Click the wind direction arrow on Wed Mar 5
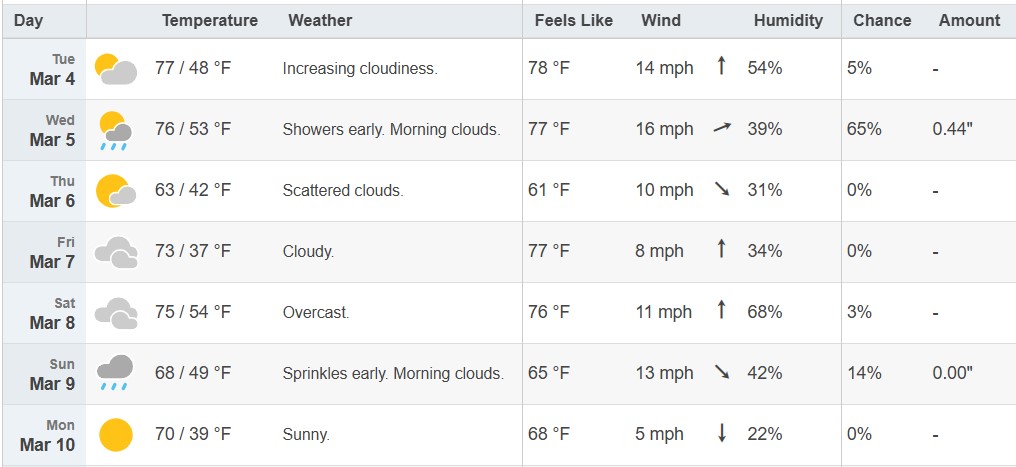The image size is (1016, 467). pos(722,128)
